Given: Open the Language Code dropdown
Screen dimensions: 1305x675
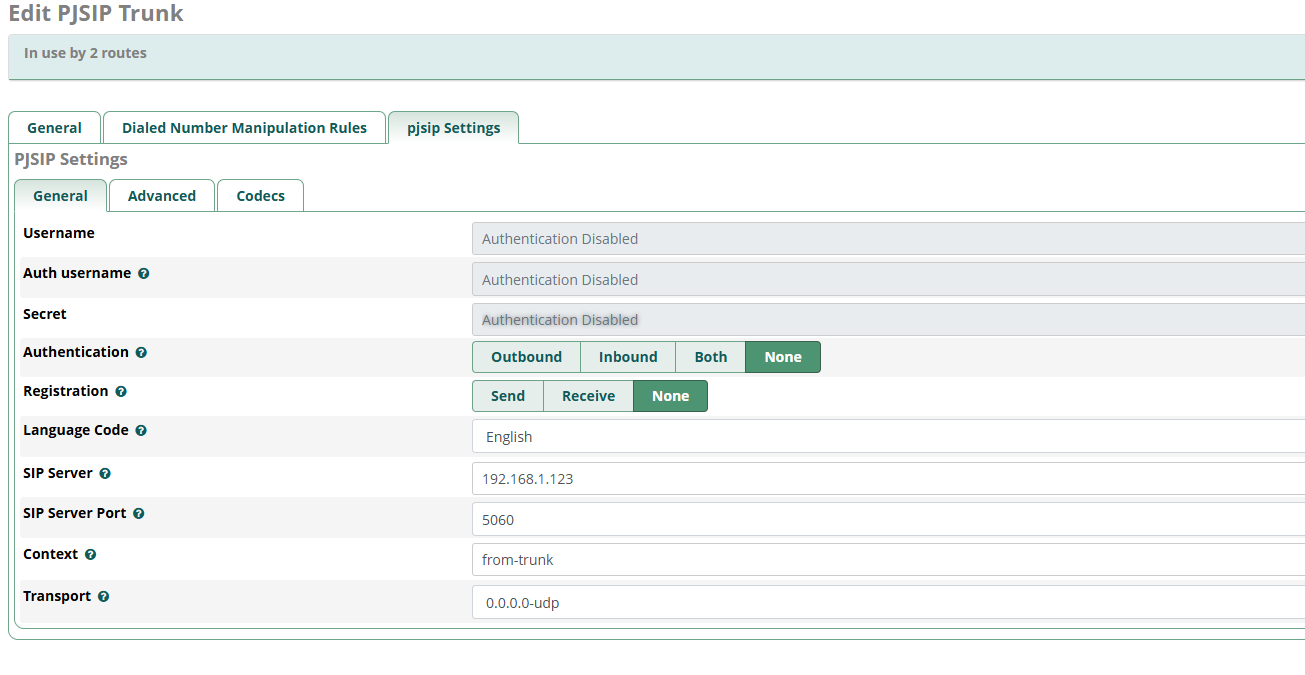Looking at the screenshot, I should [888, 437].
